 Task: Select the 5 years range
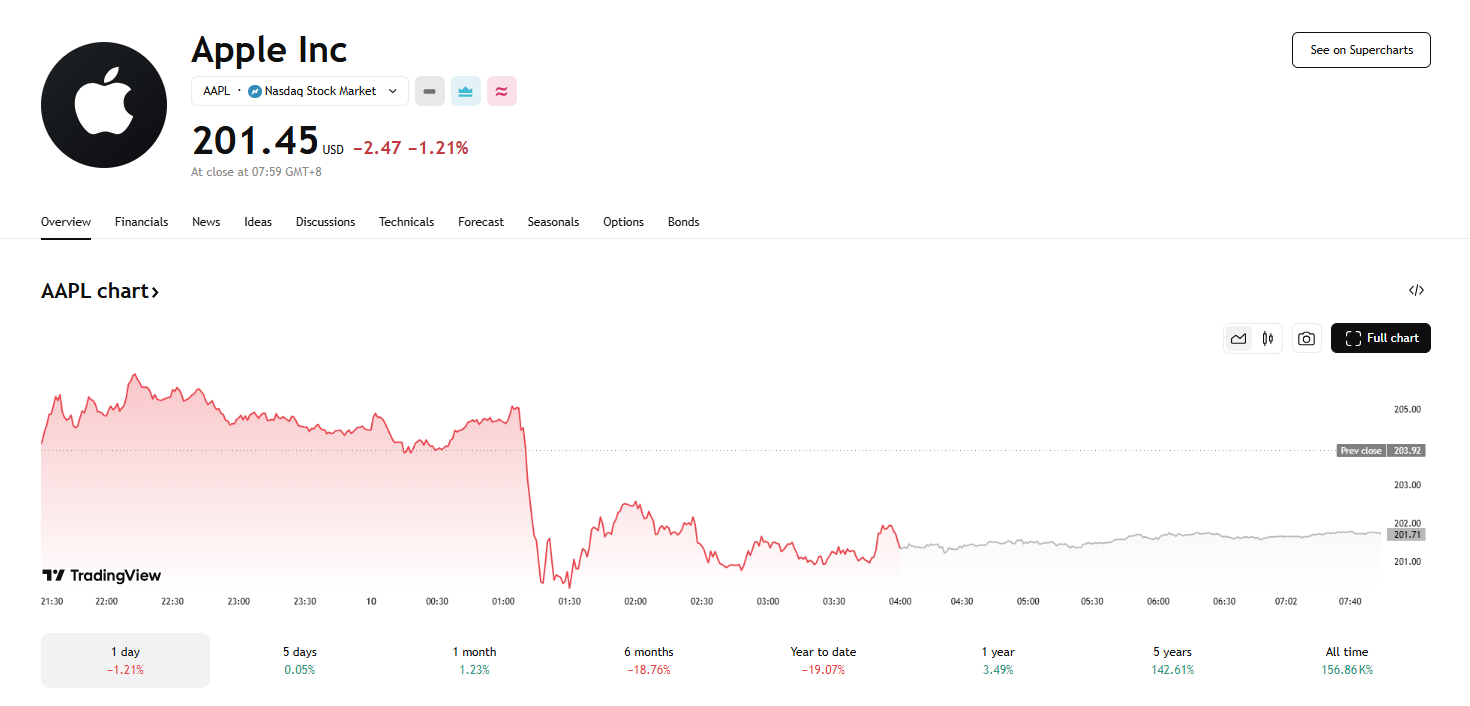[1172, 660]
